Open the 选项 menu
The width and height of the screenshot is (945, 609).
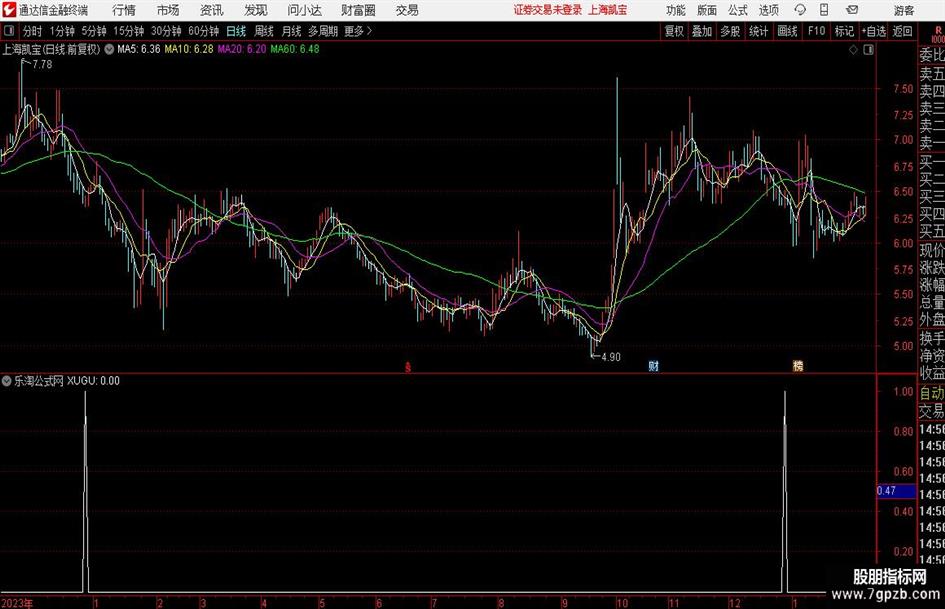pyautogui.click(x=768, y=10)
